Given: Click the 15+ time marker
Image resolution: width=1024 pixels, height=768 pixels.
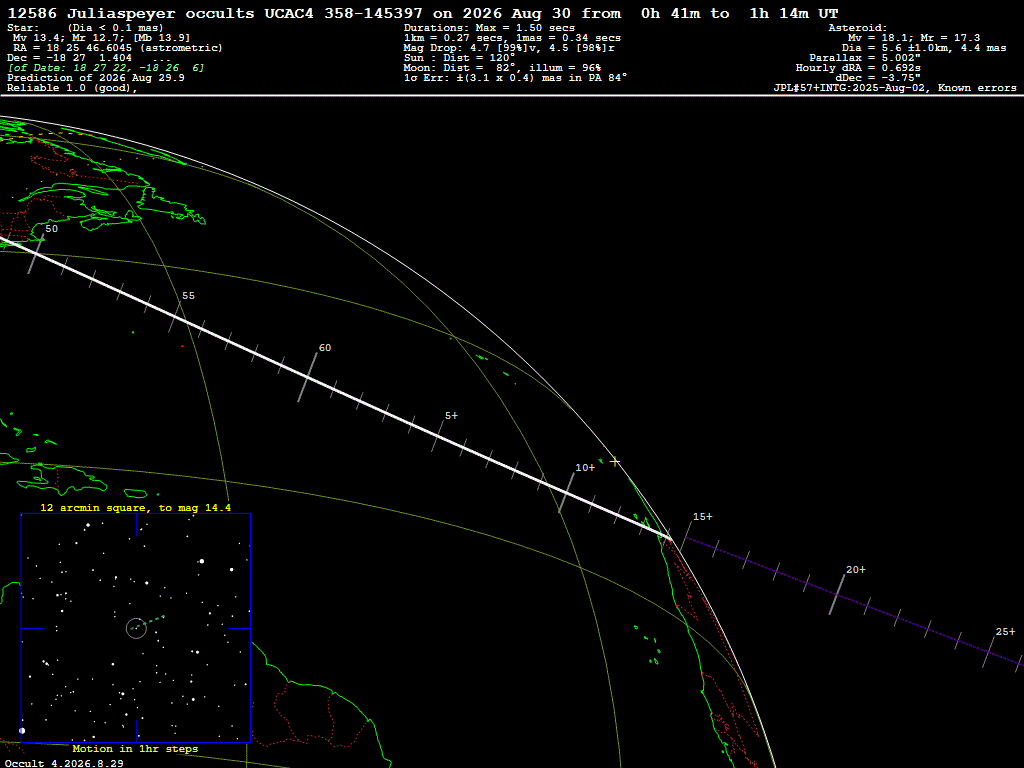Looking at the screenshot, I should click(703, 517).
